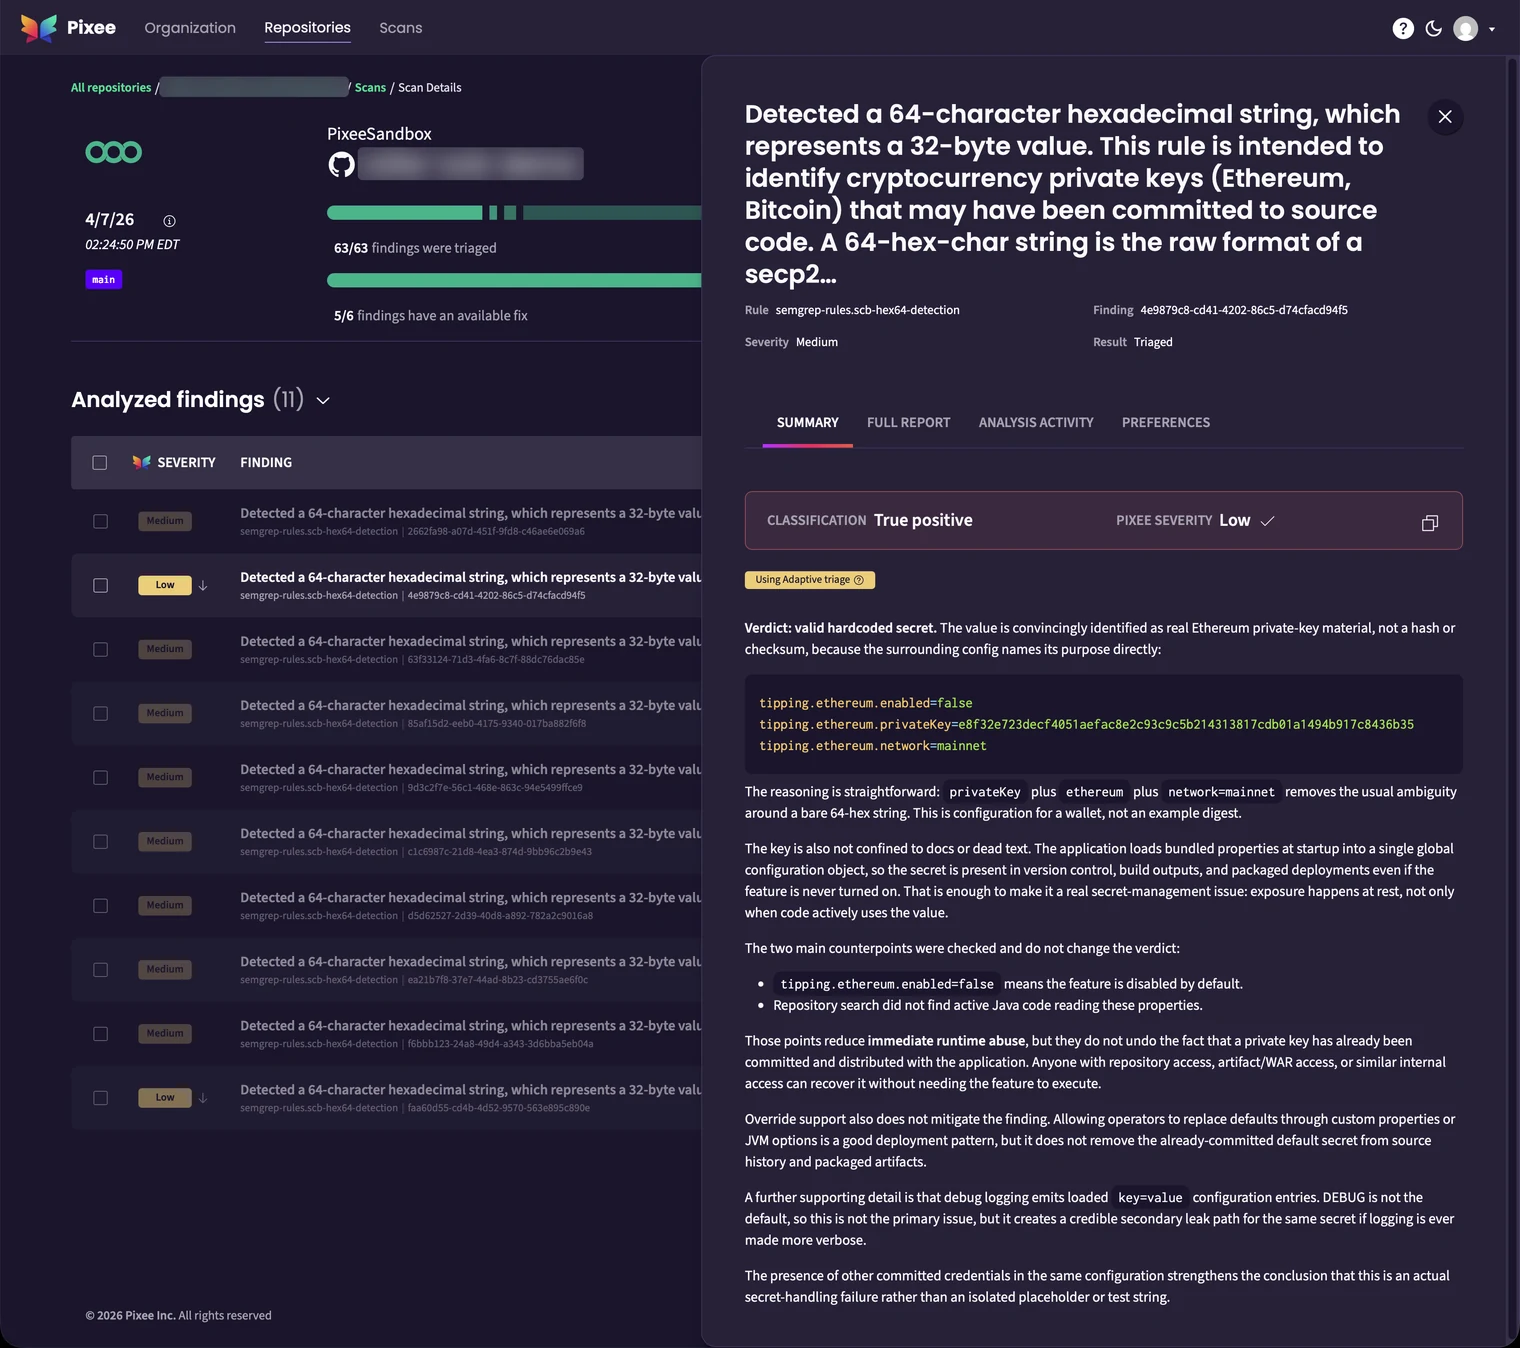Screen dimensions: 1520x1348
Task: Open the help question mark icon
Action: pos(1403,28)
